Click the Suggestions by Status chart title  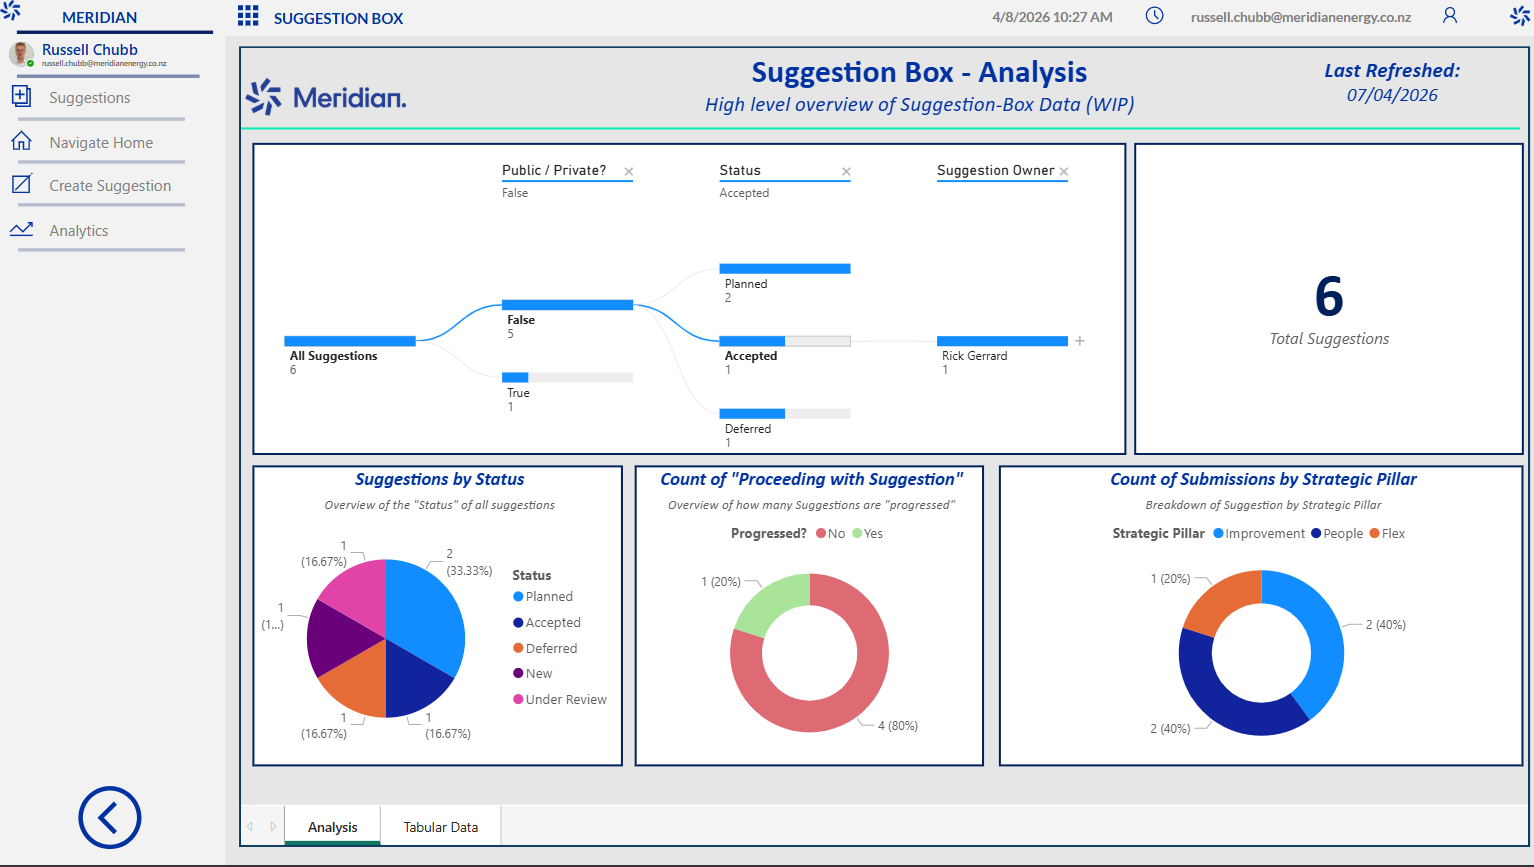click(x=439, y=480)
